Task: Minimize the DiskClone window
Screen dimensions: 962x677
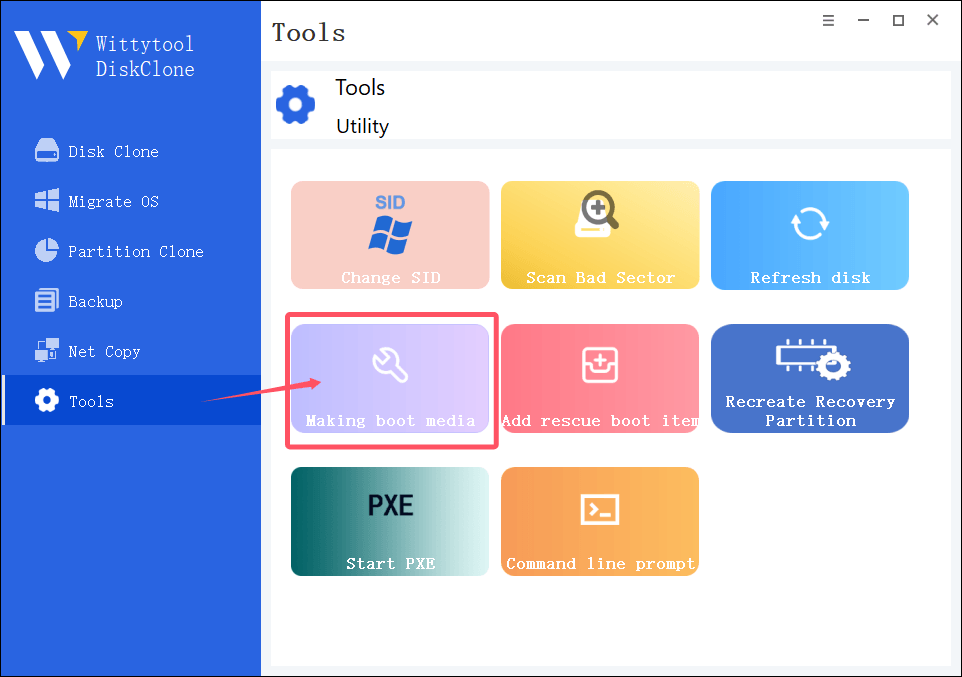Action: pyautogui.click(x=863, y=21)
